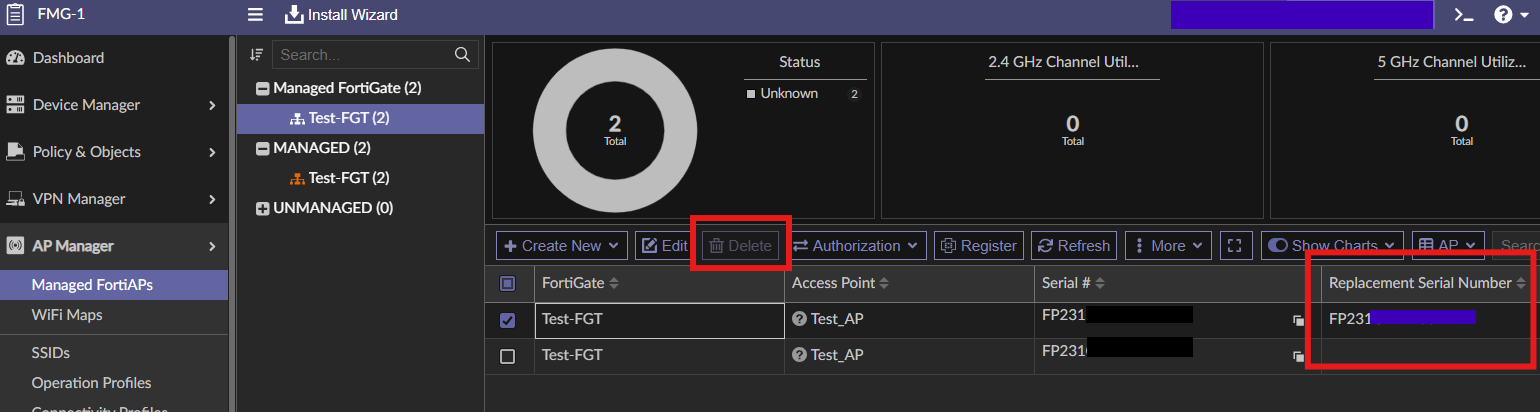Open the Create New dropdown
Viewport: 1540px width, 412px height.
pyautogui.click(x=563, y=245)
